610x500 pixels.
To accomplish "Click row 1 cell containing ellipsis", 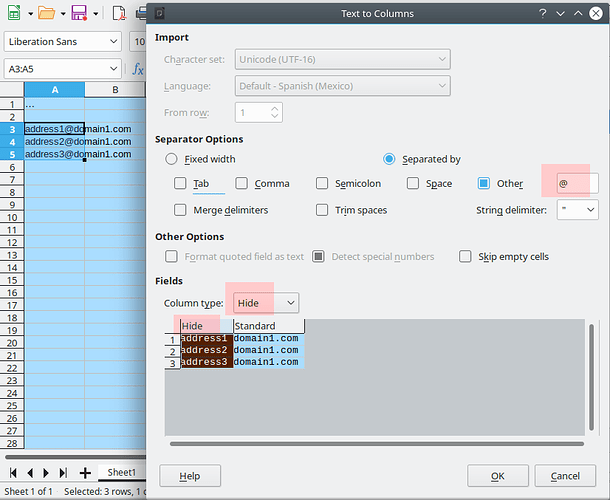I will click(x=54, y=104).
